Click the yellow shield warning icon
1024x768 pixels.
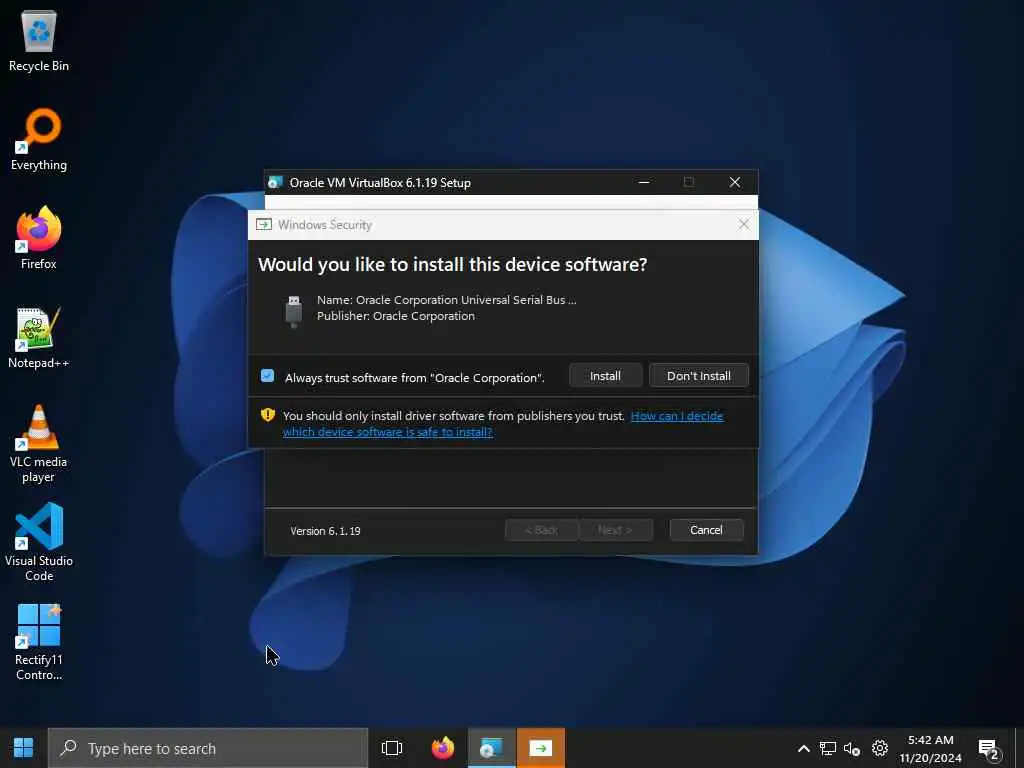coord(268,415)
